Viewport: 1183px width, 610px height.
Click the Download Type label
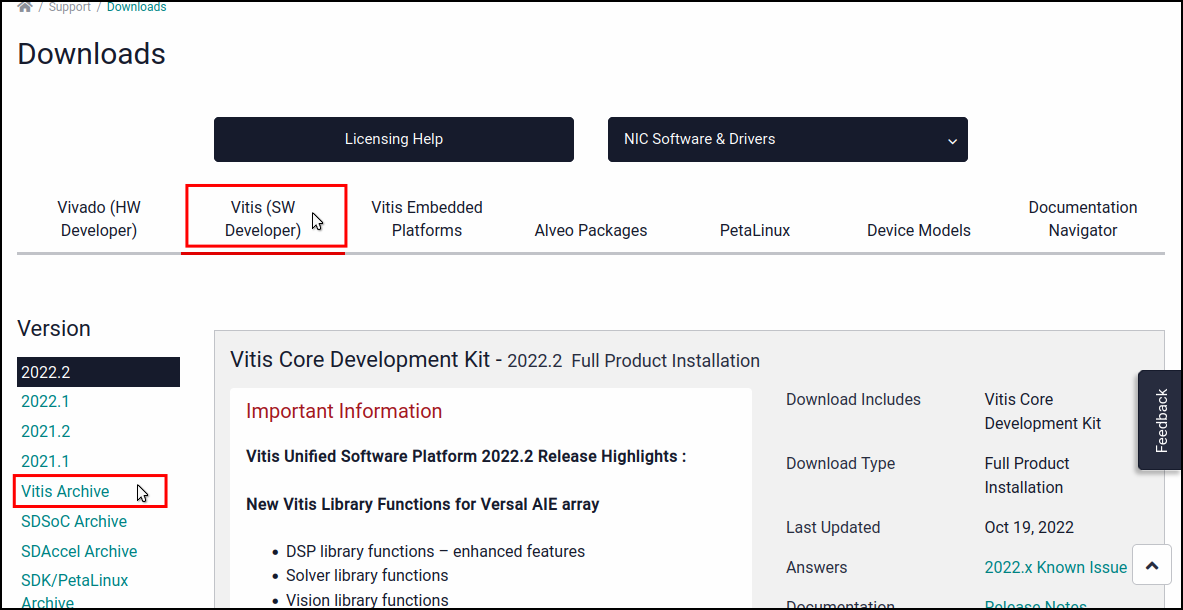[840, 463]
